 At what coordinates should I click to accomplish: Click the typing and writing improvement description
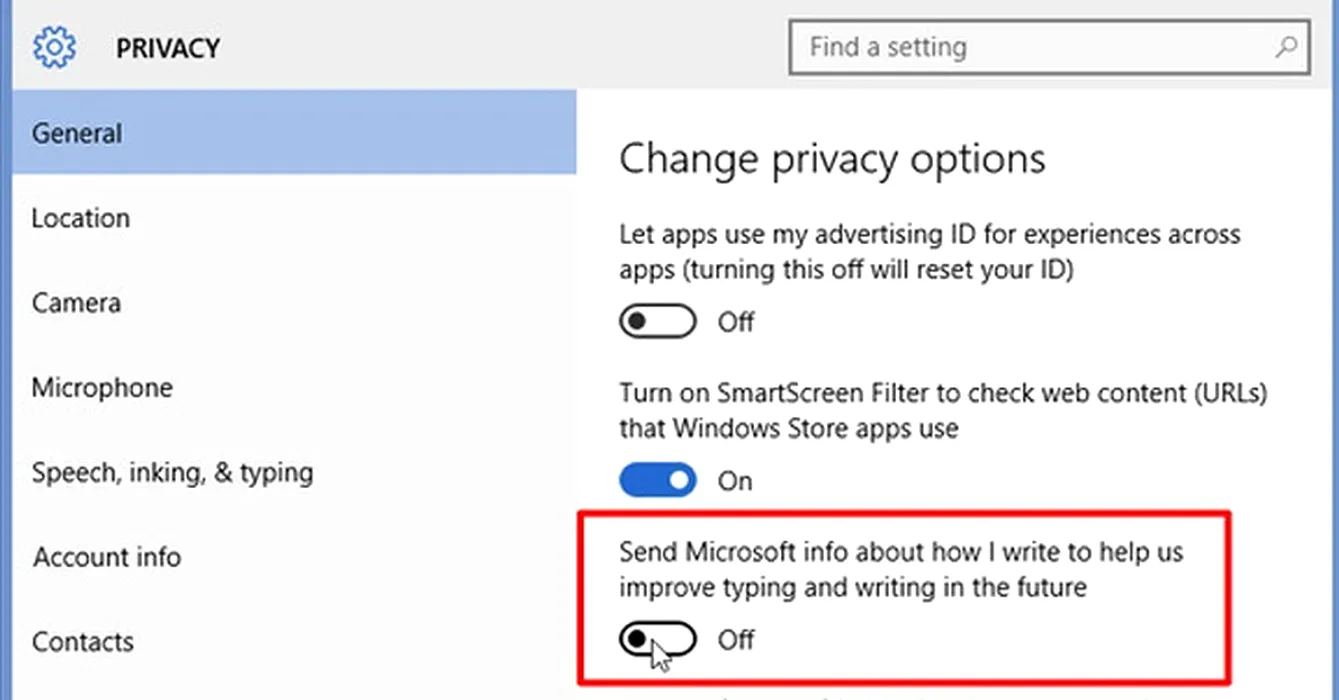(901, 569)
